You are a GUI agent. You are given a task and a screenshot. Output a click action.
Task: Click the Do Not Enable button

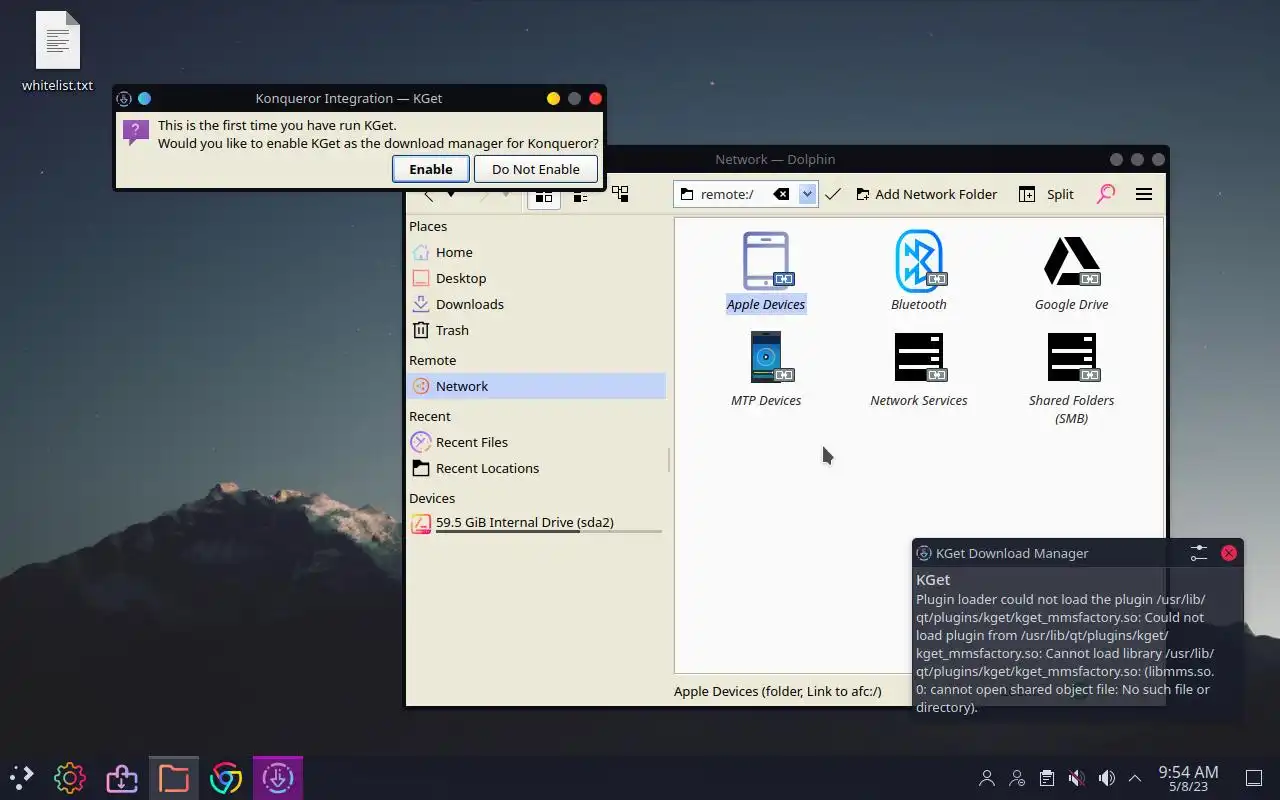(x=536, y=169)
